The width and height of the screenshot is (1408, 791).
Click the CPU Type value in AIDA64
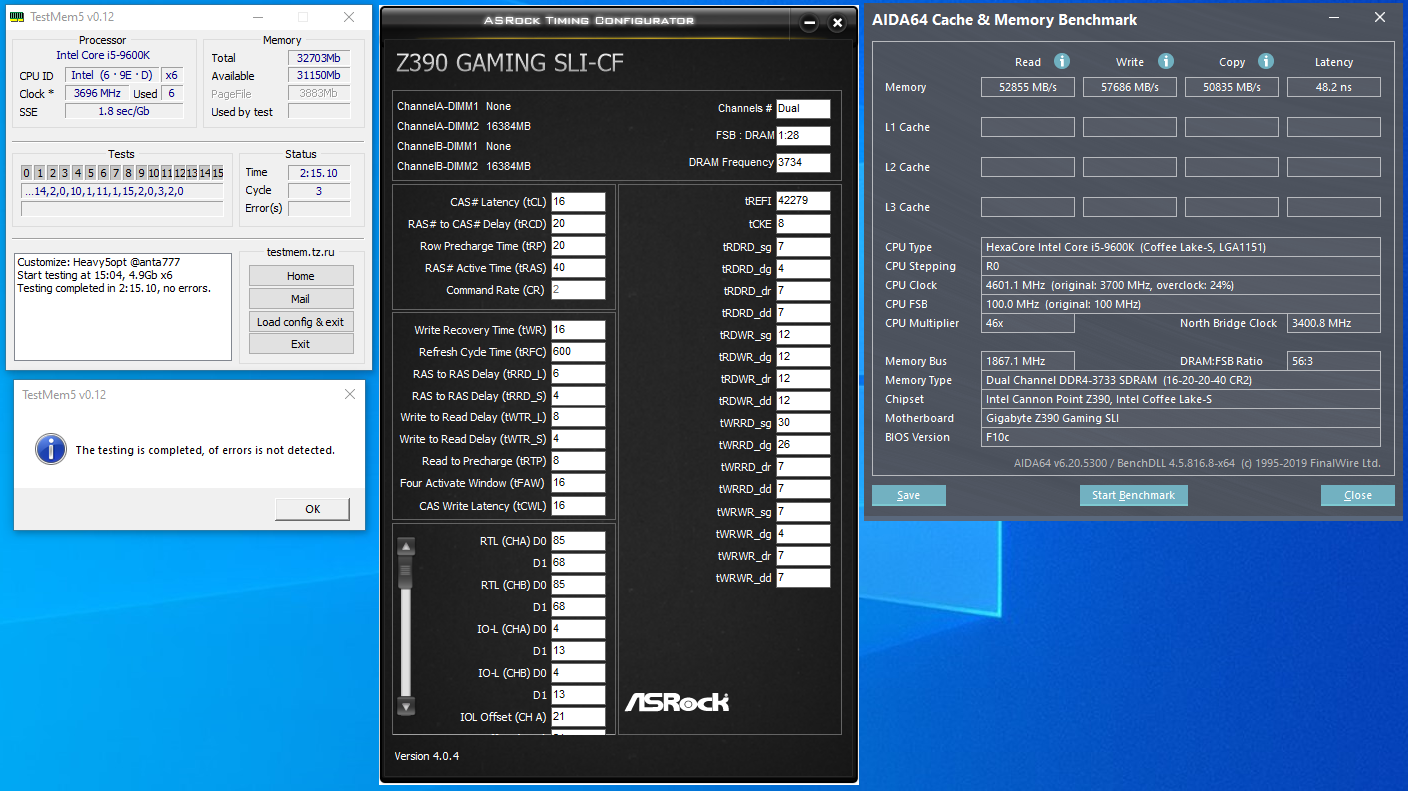1181,247
